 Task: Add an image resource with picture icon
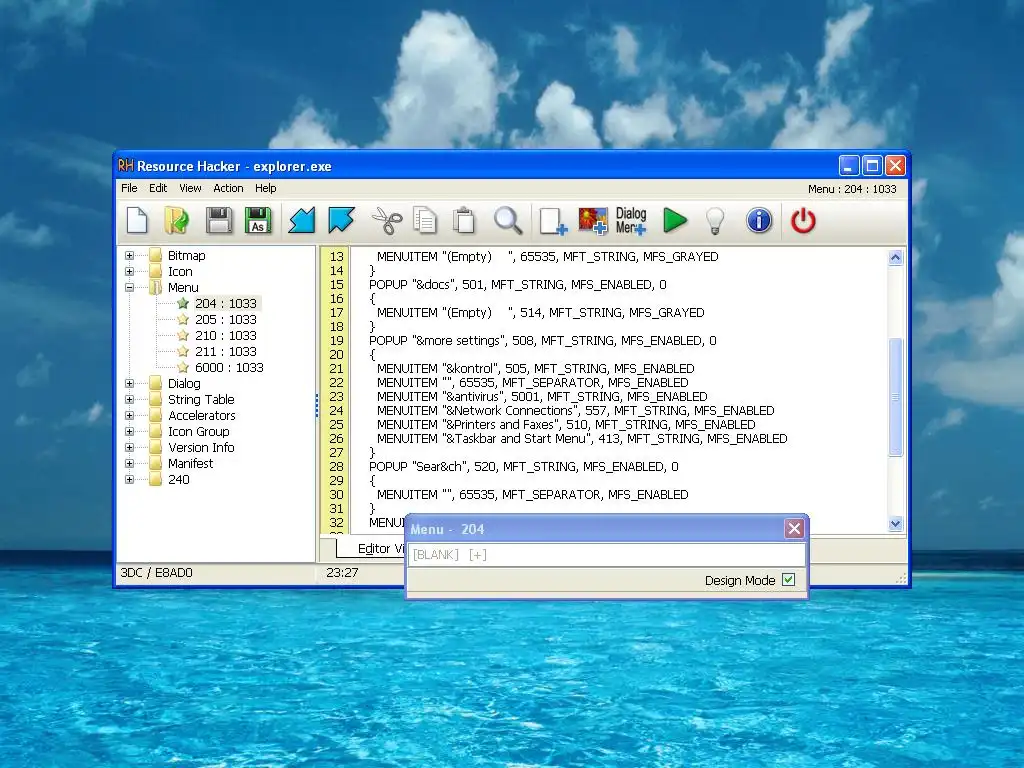click(x=593, y=221)
